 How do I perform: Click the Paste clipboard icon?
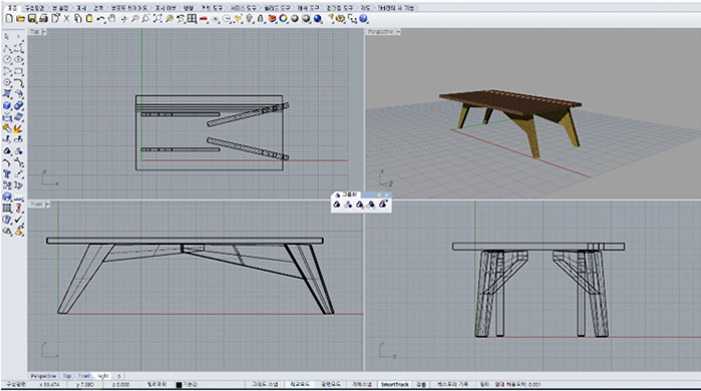click(89, 18)
